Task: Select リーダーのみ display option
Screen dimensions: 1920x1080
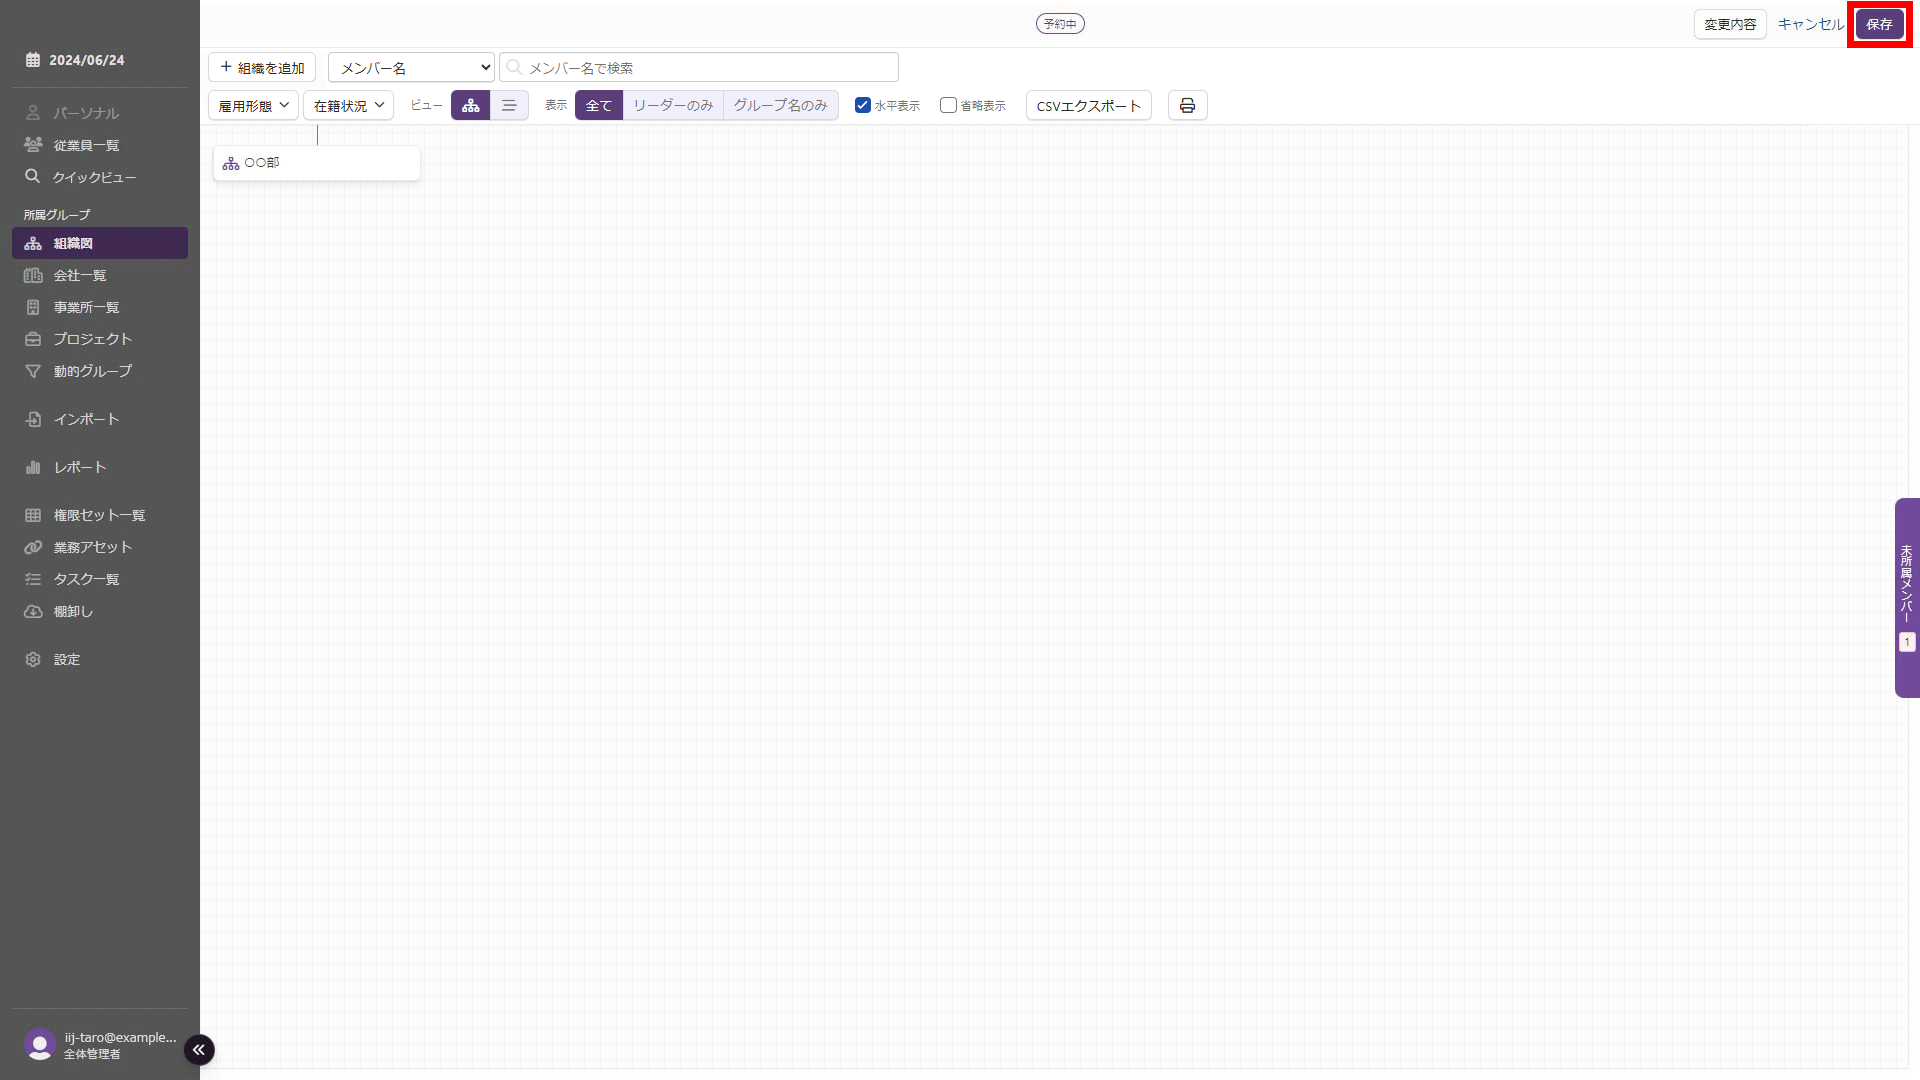Action: coord(673,105)
